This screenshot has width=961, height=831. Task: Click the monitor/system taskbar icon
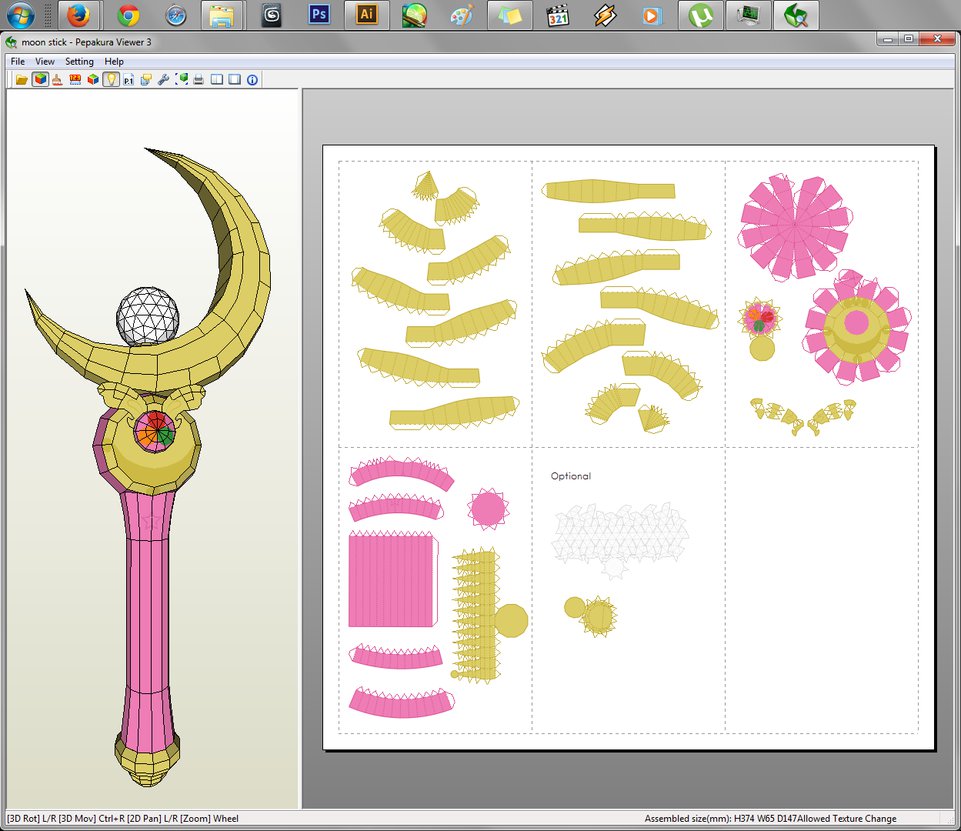748,15
